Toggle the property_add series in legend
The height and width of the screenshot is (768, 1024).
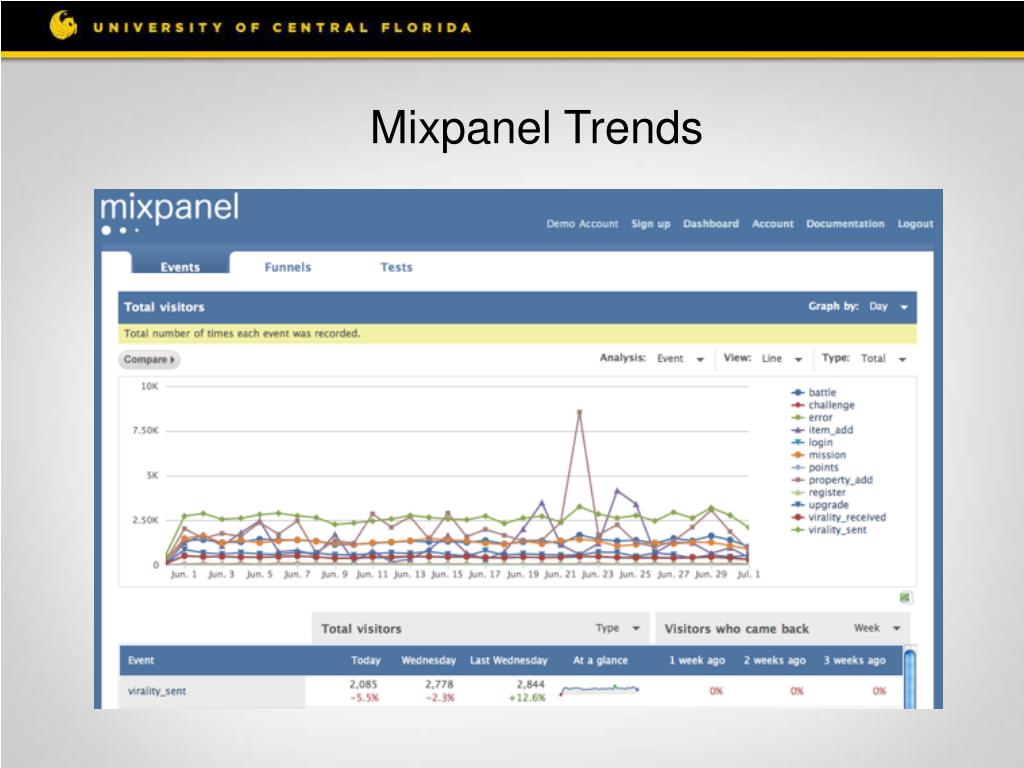click(831, 479)
